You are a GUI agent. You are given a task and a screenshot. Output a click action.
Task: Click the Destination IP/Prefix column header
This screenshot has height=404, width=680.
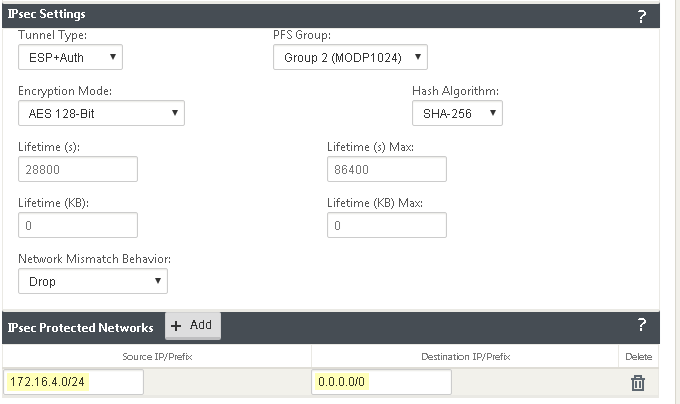465,356
